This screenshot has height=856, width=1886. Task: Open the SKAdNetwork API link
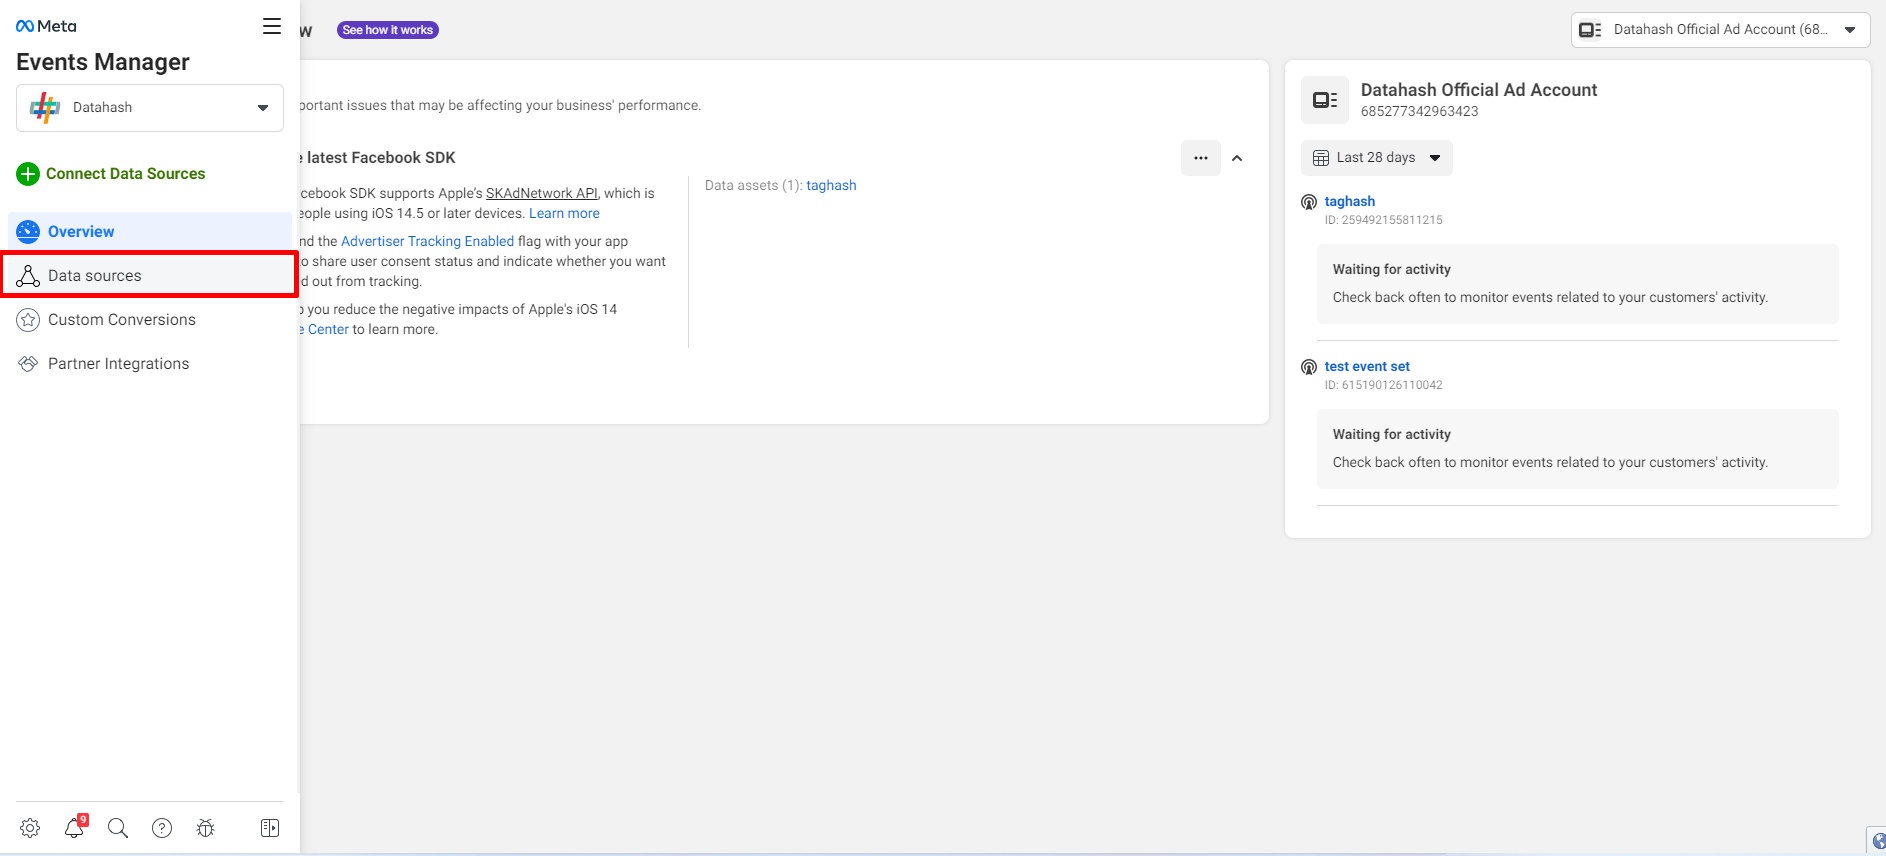pyautogui.click(x=542, y=193)
